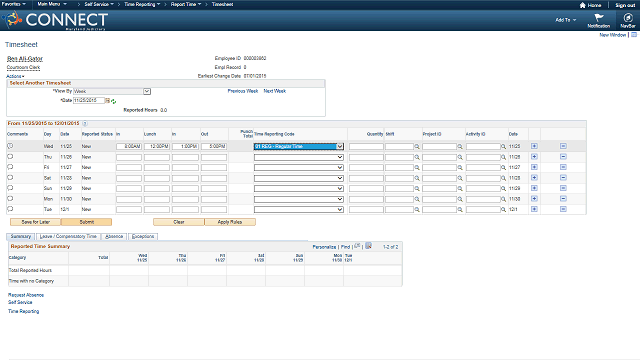Add a row with plus icon for 12/1

534,209
